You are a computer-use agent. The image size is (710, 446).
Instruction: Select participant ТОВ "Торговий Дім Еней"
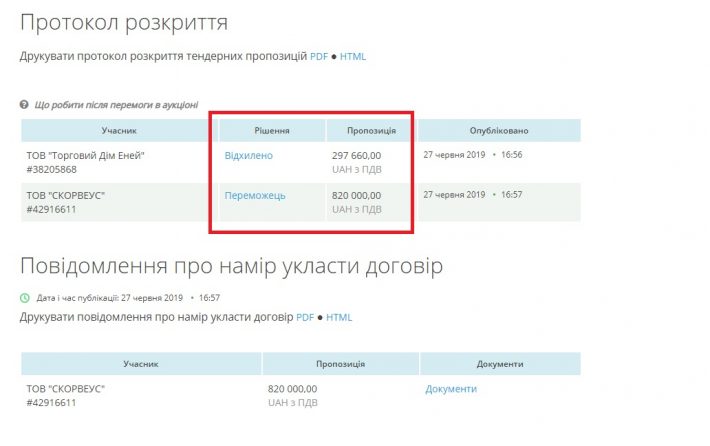point(86,155)
